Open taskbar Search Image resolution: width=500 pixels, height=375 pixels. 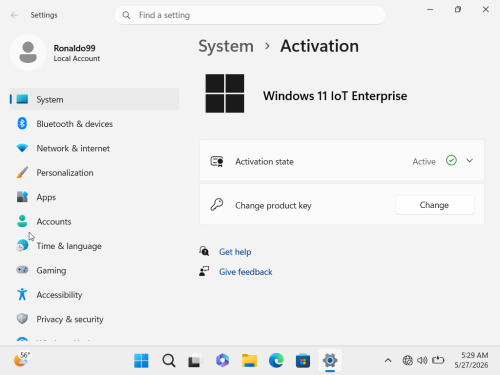coord(169,360)
